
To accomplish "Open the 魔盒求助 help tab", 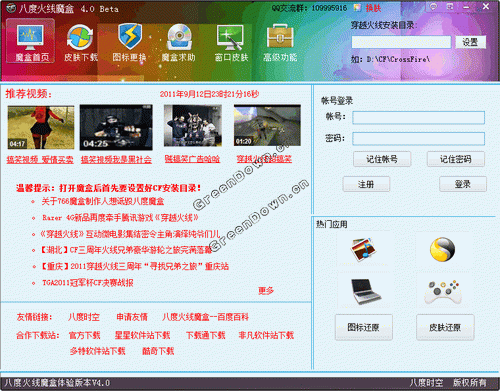I will [179, 43].
